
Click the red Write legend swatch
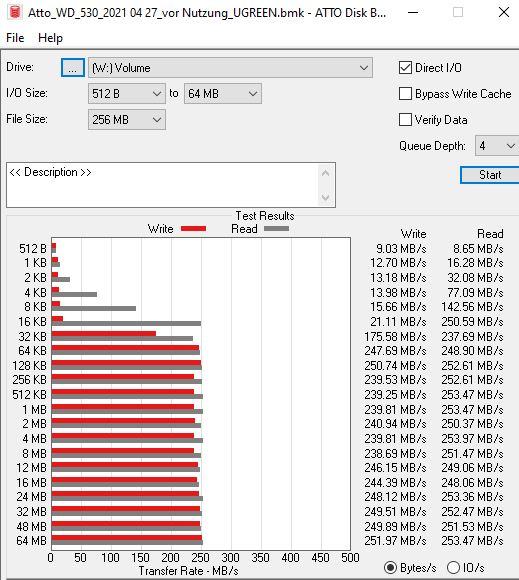coord(193,229)
